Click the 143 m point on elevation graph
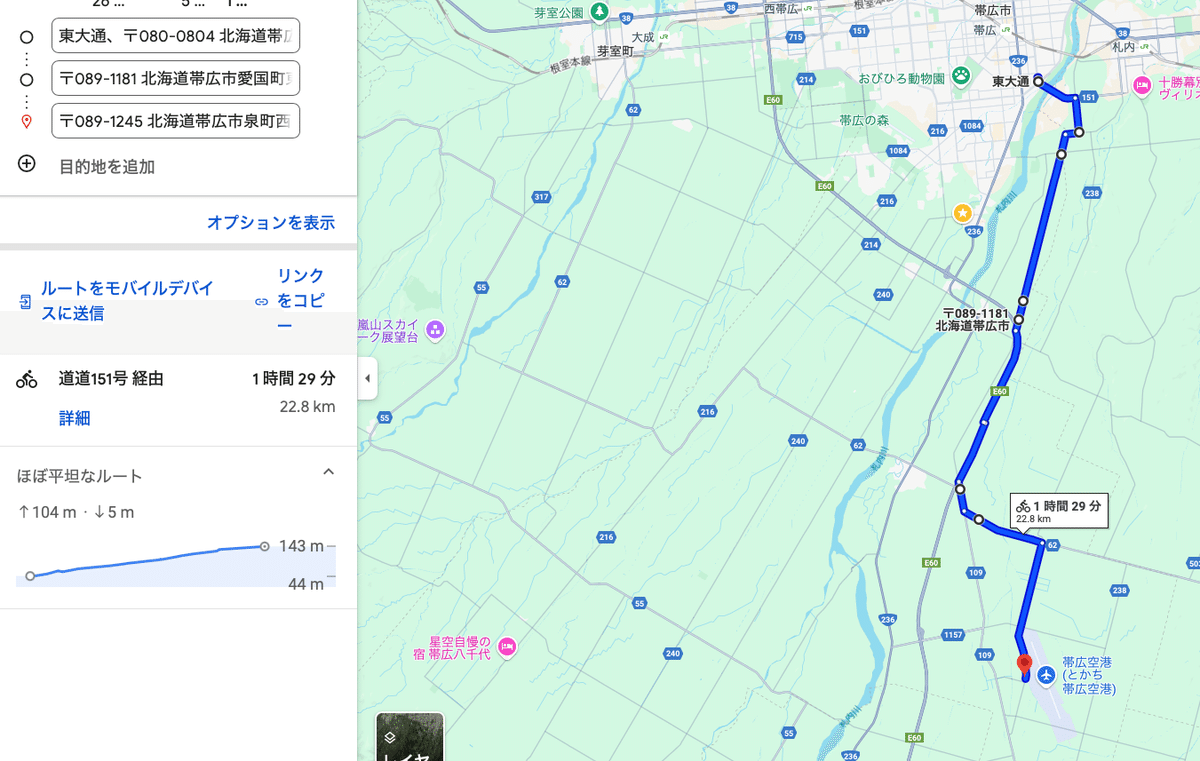This screenshot has width=1200, height=761. 263,546
